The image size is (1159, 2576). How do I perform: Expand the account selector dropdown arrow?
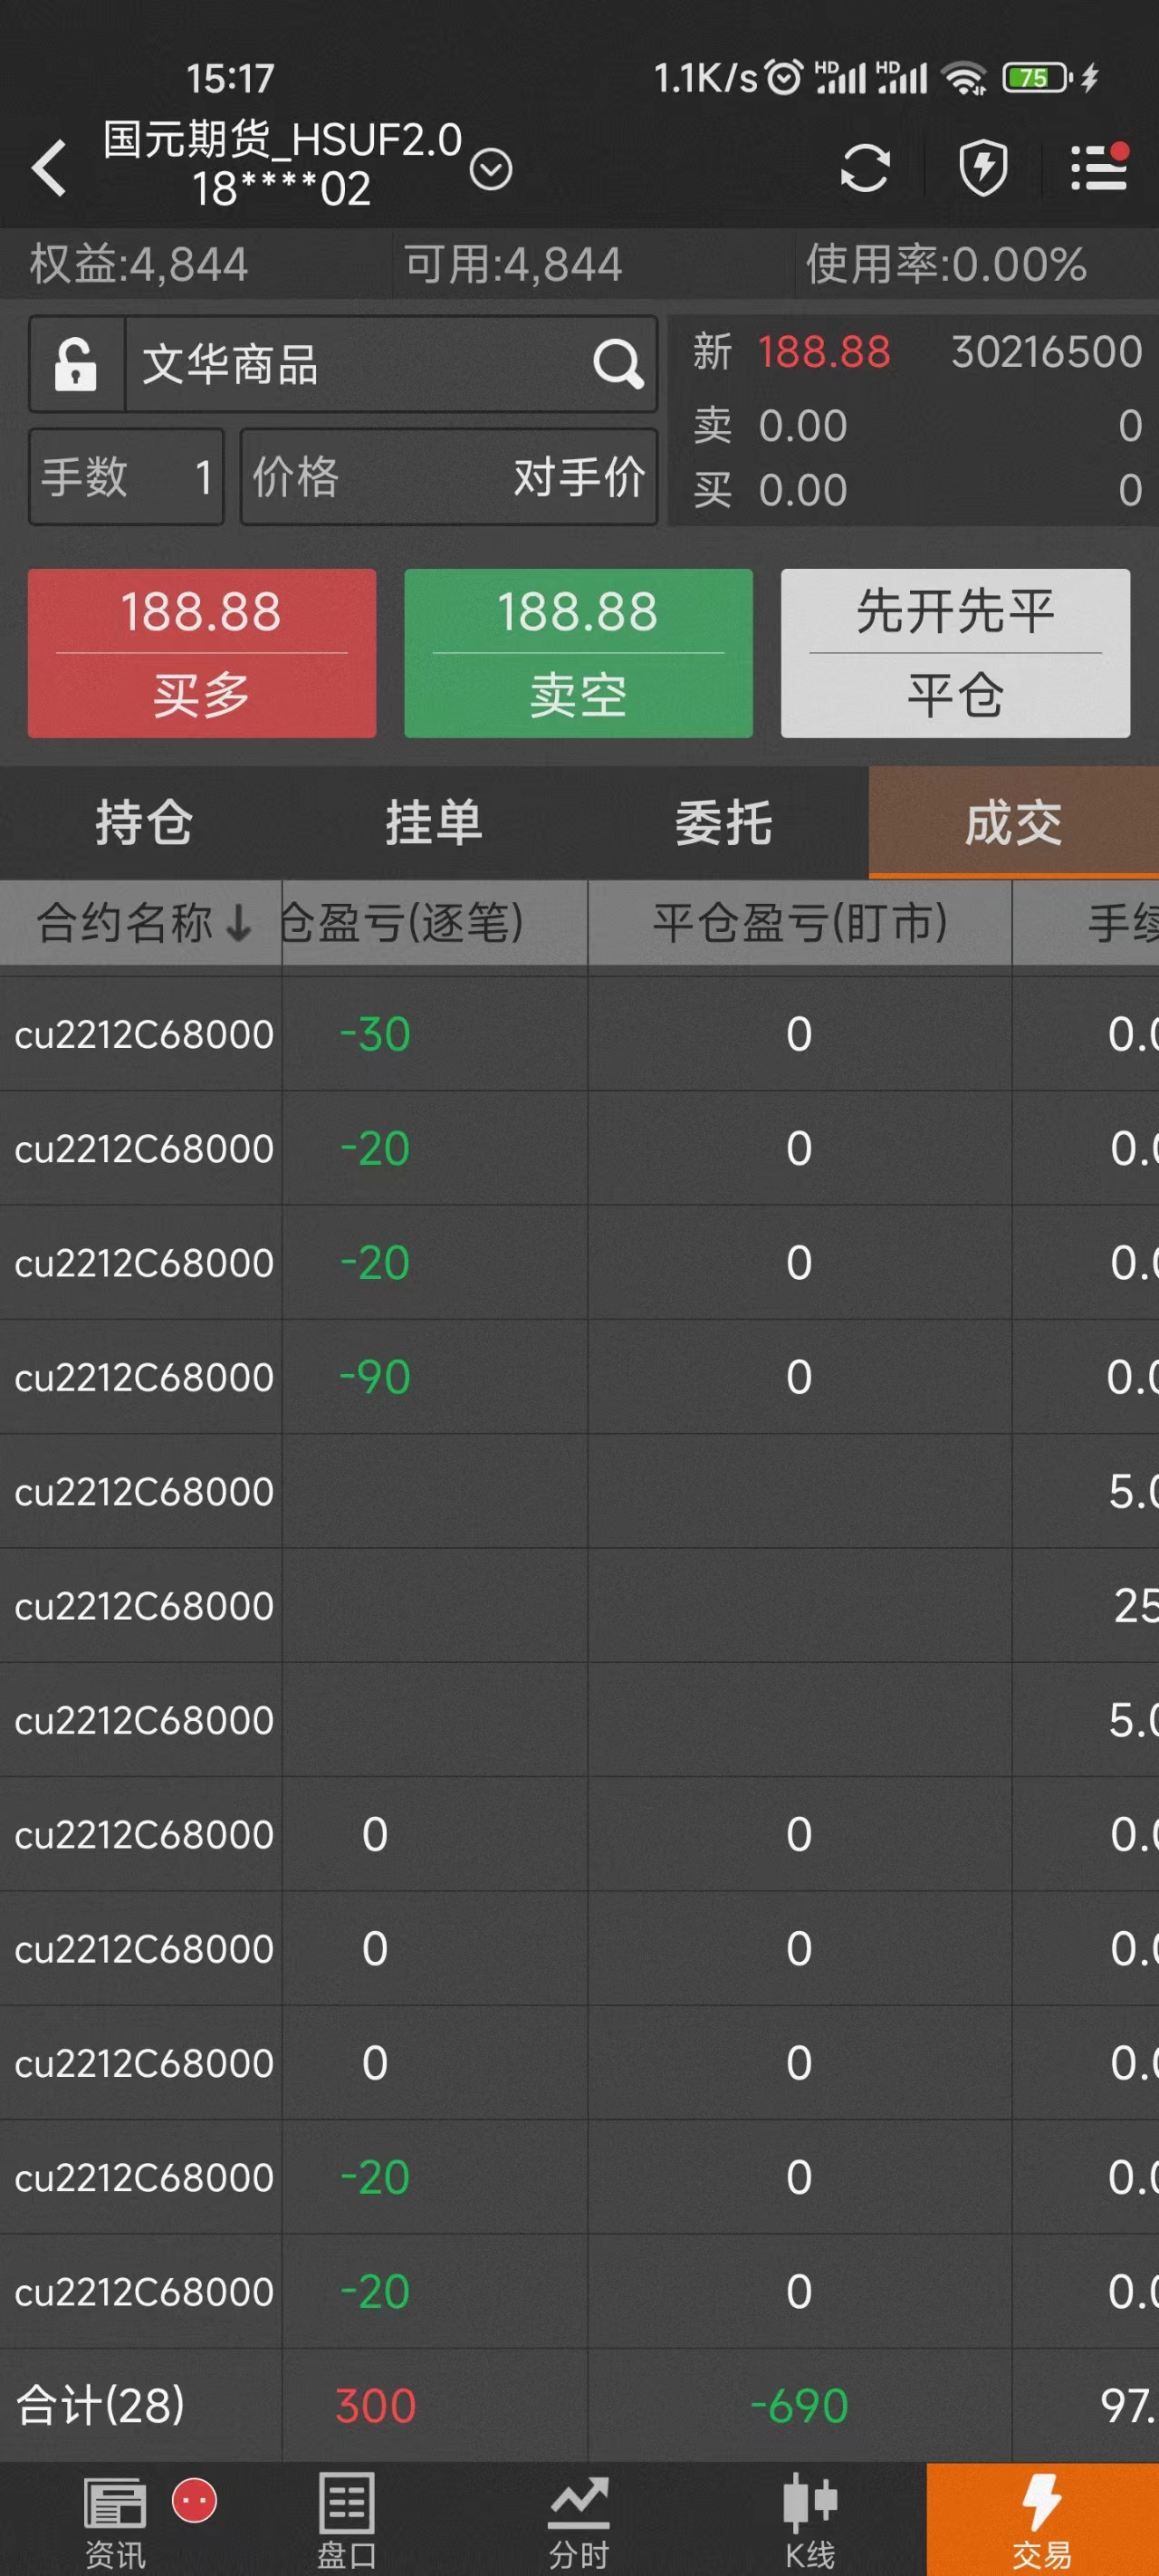click(490, 169)
